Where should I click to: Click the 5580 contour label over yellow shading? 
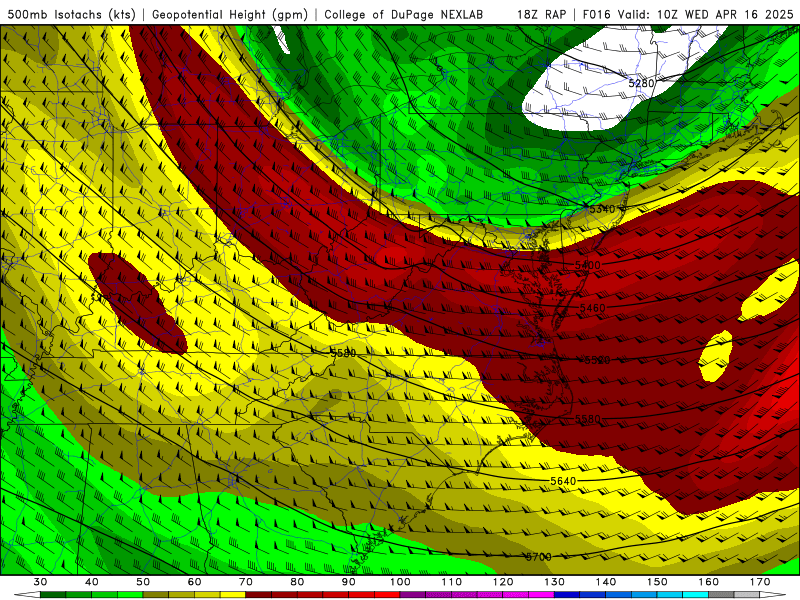click(x=343, y=353)
